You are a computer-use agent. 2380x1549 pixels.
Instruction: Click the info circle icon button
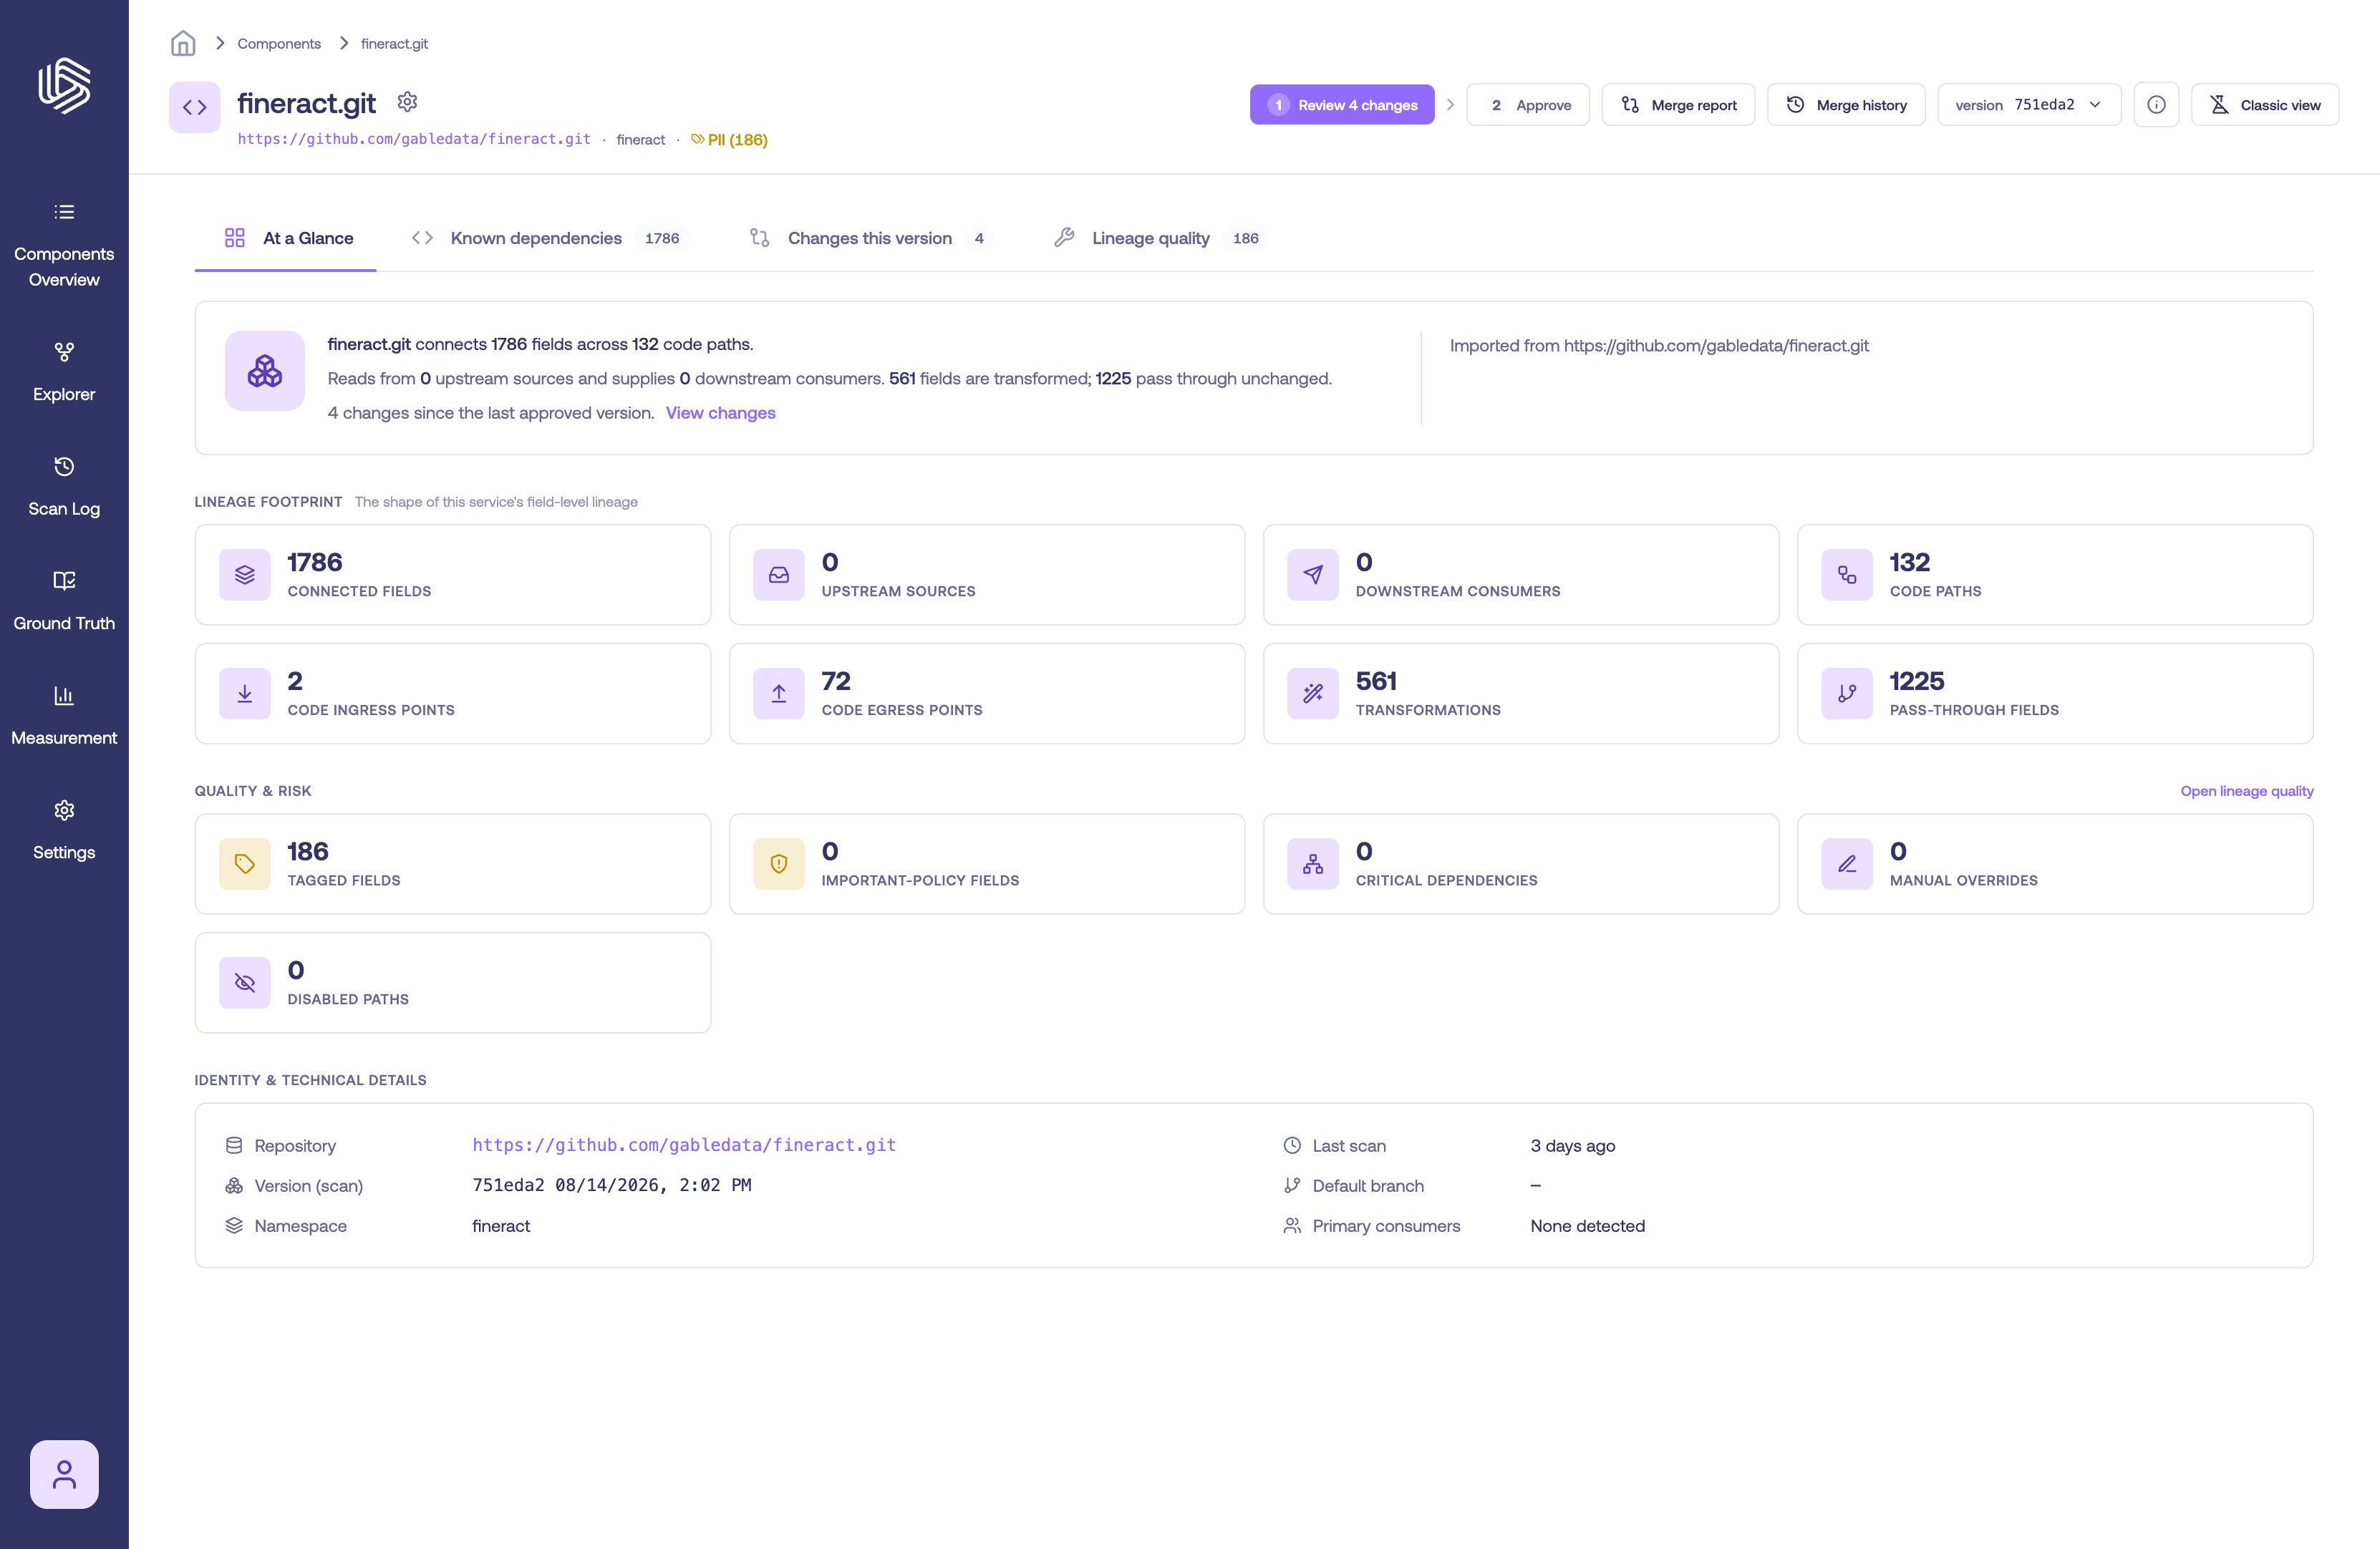point(2156,105)
